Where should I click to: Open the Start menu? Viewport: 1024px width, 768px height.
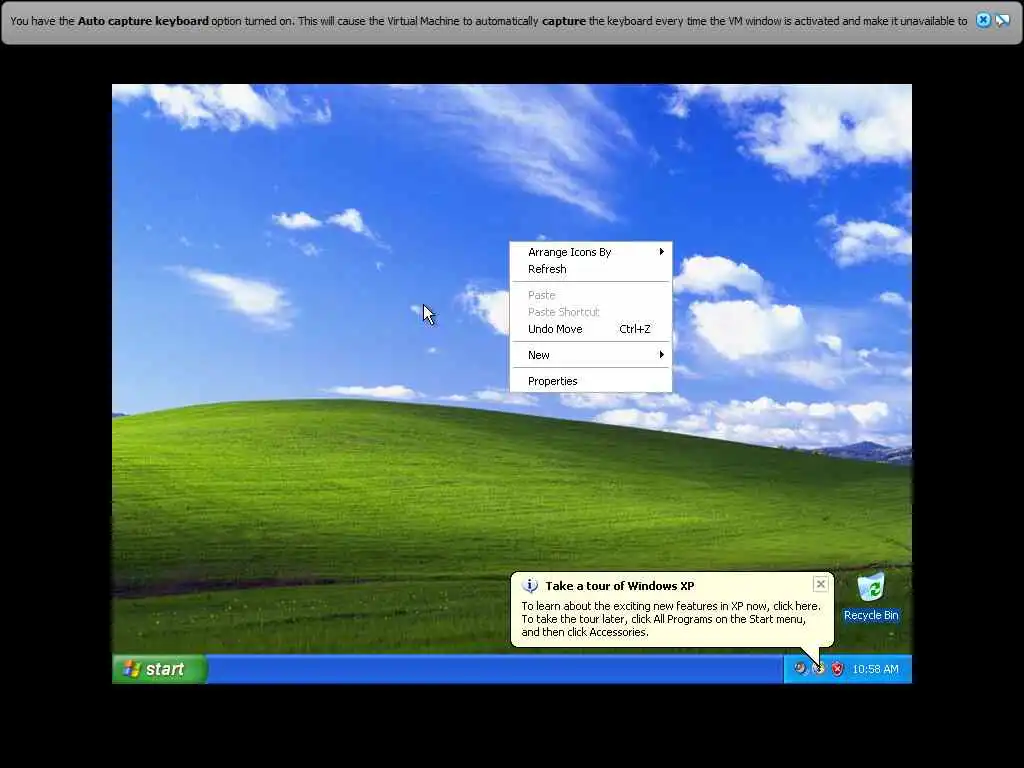160,669
